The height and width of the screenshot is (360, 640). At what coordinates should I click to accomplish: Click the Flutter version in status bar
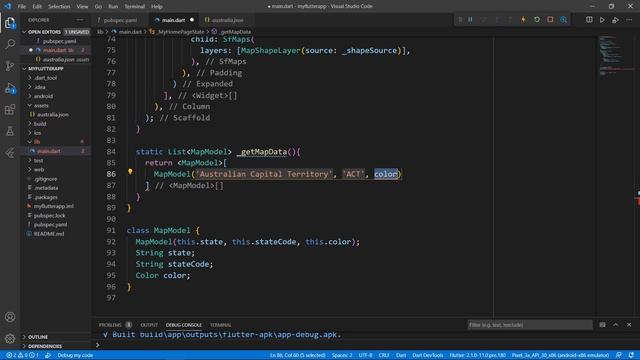click(x=478, y=355)
